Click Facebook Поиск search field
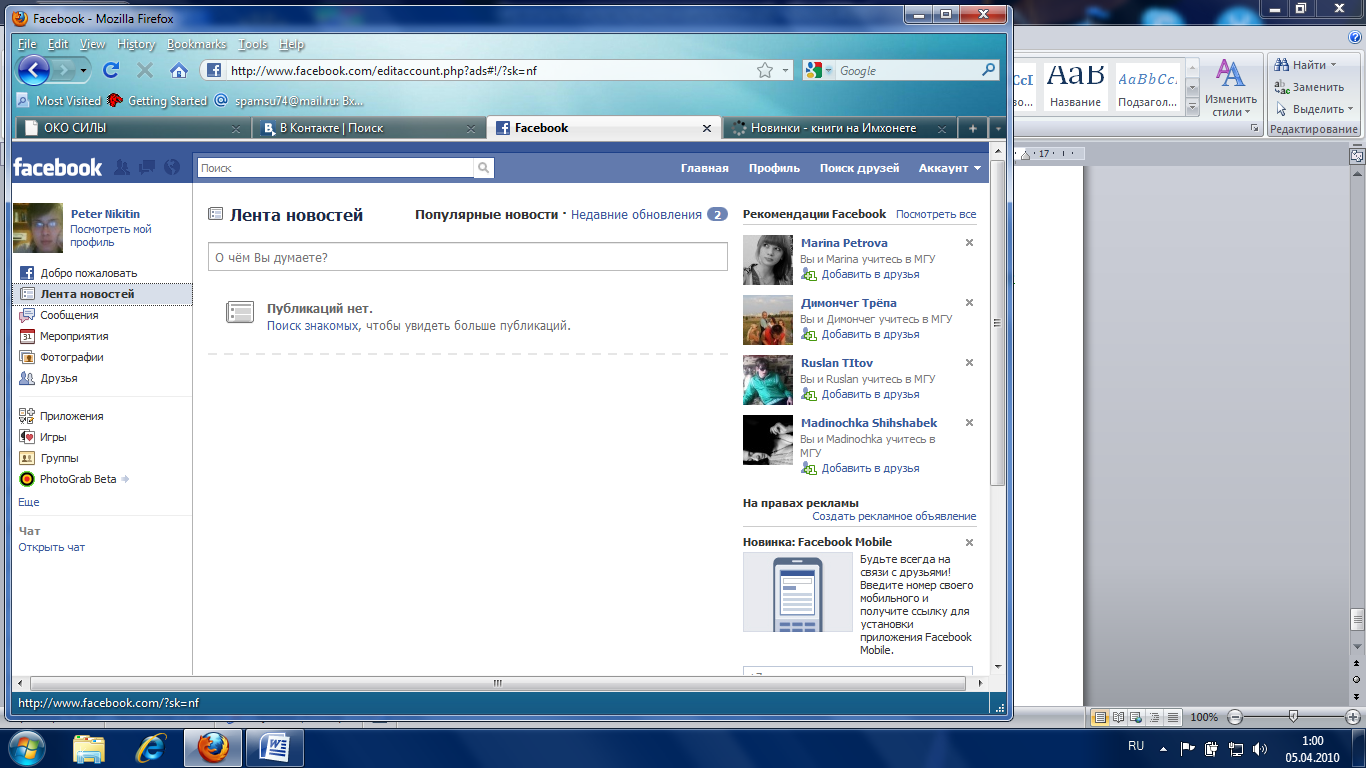This screenshot has height=768, width=1366. tap(336, 168)
